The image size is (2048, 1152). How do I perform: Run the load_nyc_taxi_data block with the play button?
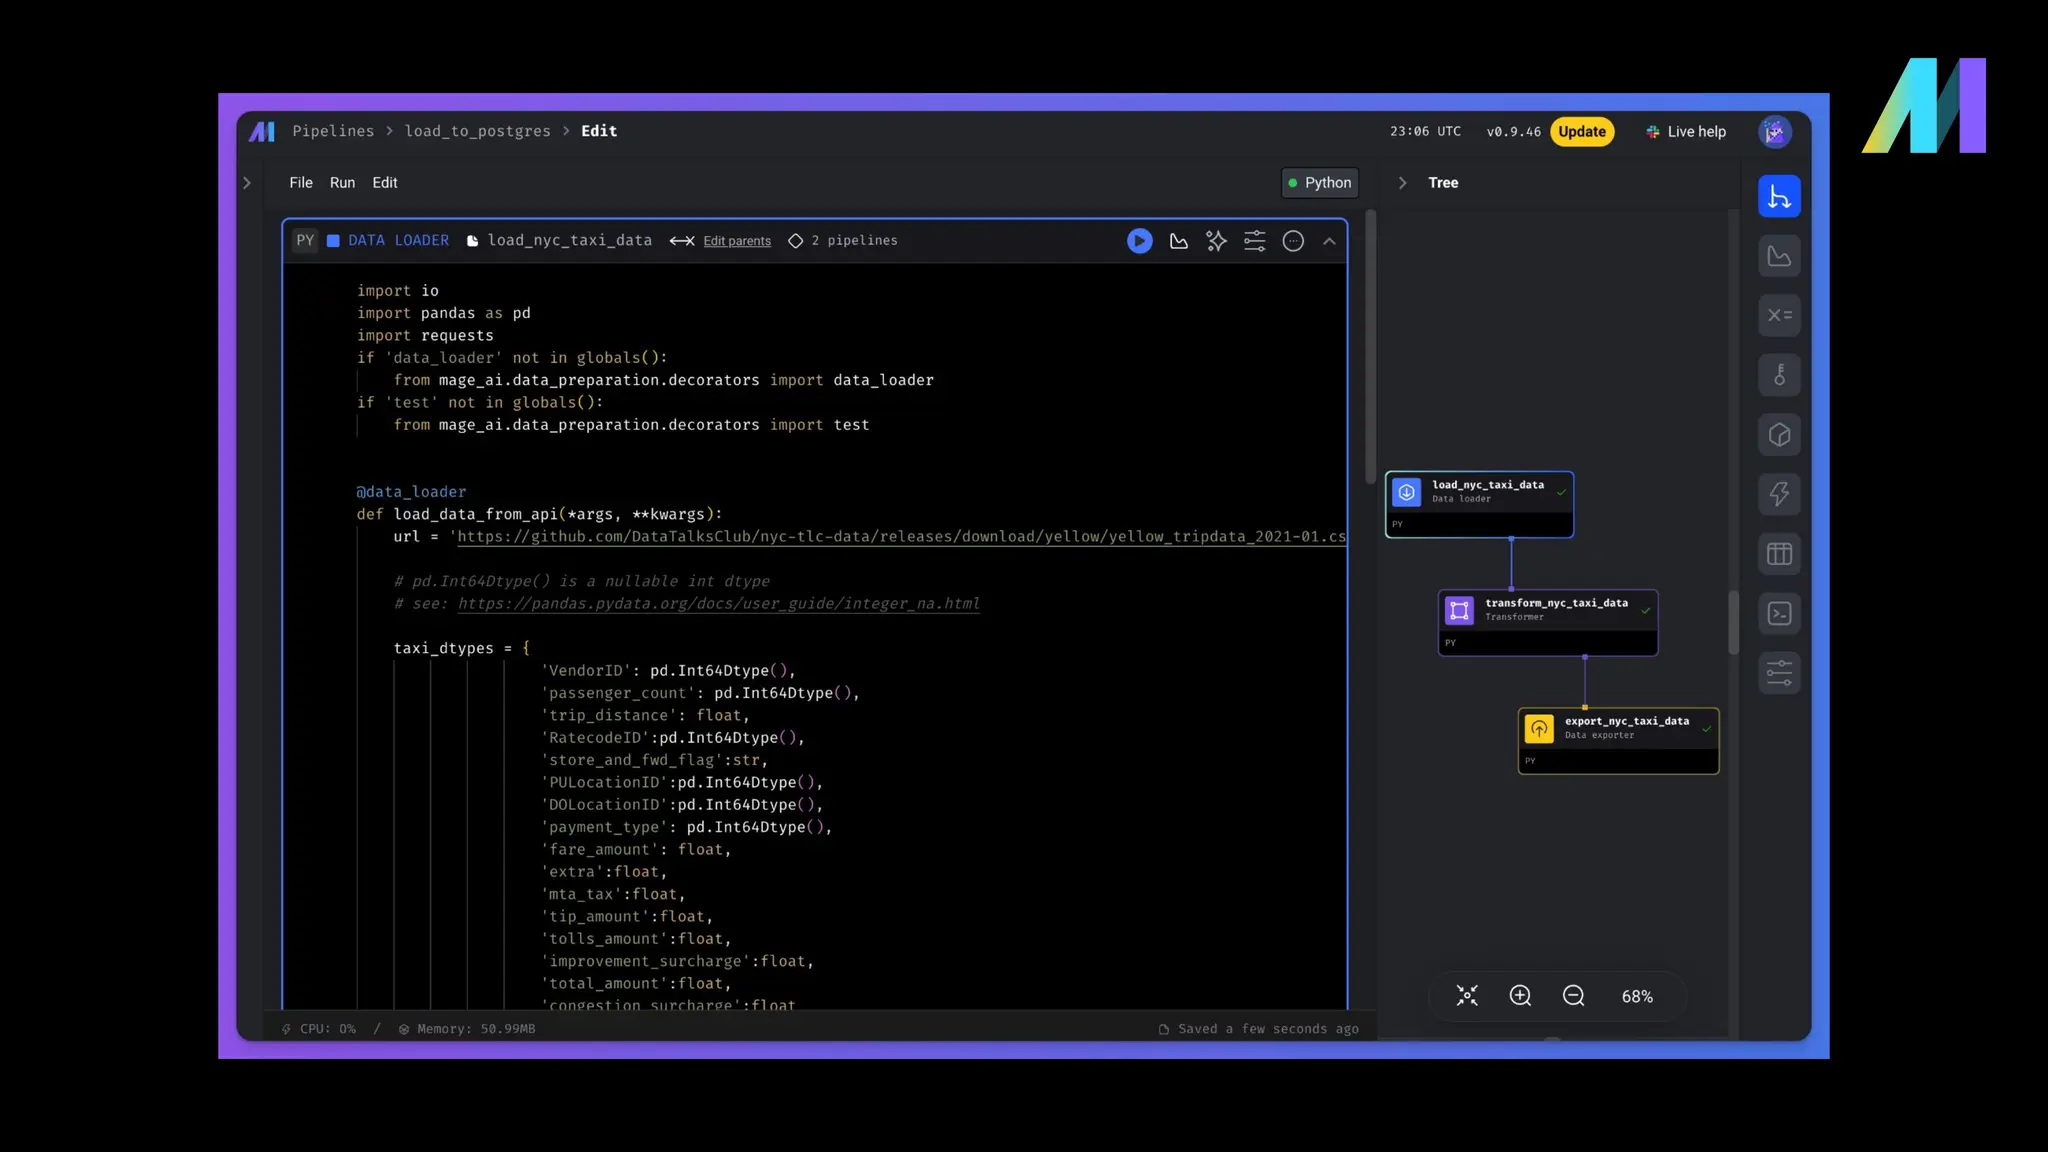[1139, 241]
